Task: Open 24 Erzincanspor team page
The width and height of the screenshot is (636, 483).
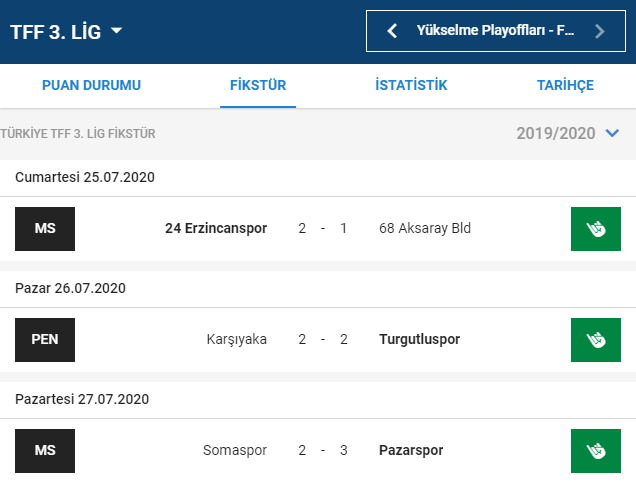Action: coord(216,228)
